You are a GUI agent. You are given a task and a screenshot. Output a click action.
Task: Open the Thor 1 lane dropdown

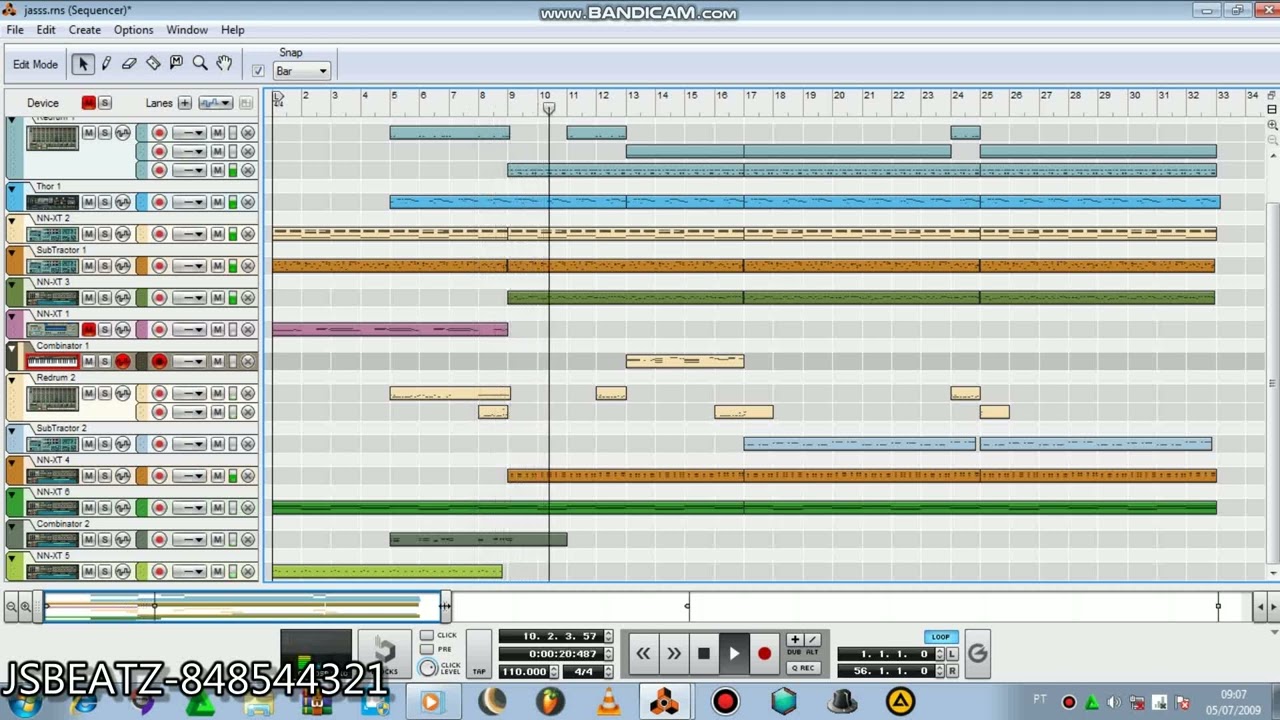point(188,202)
